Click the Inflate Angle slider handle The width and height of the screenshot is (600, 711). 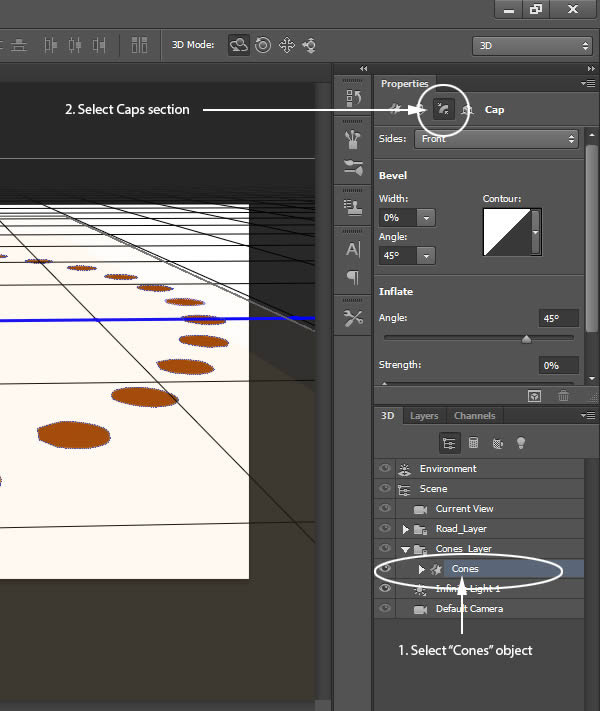point(526,339)
